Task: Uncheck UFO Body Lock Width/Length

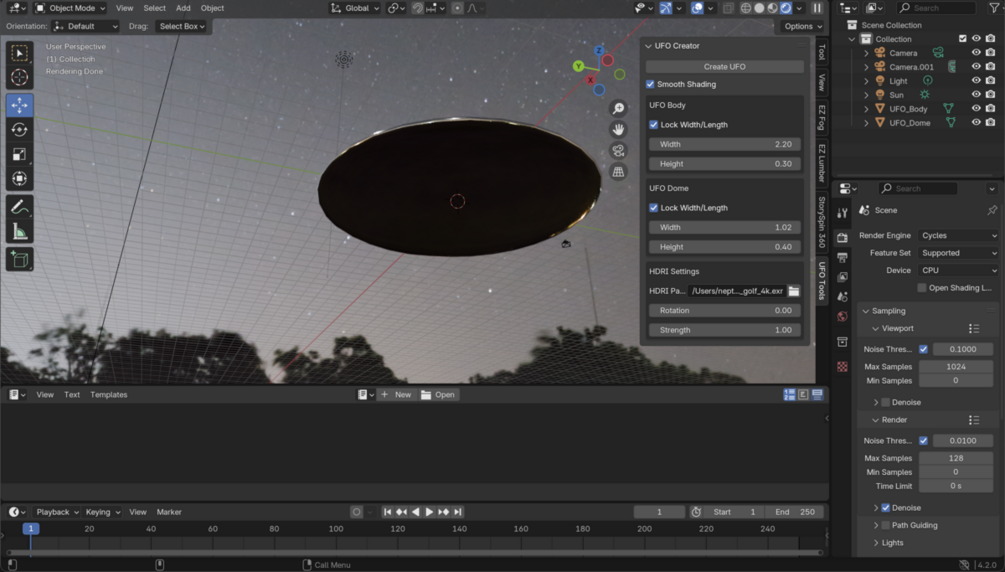Action: tap(654, 125)
